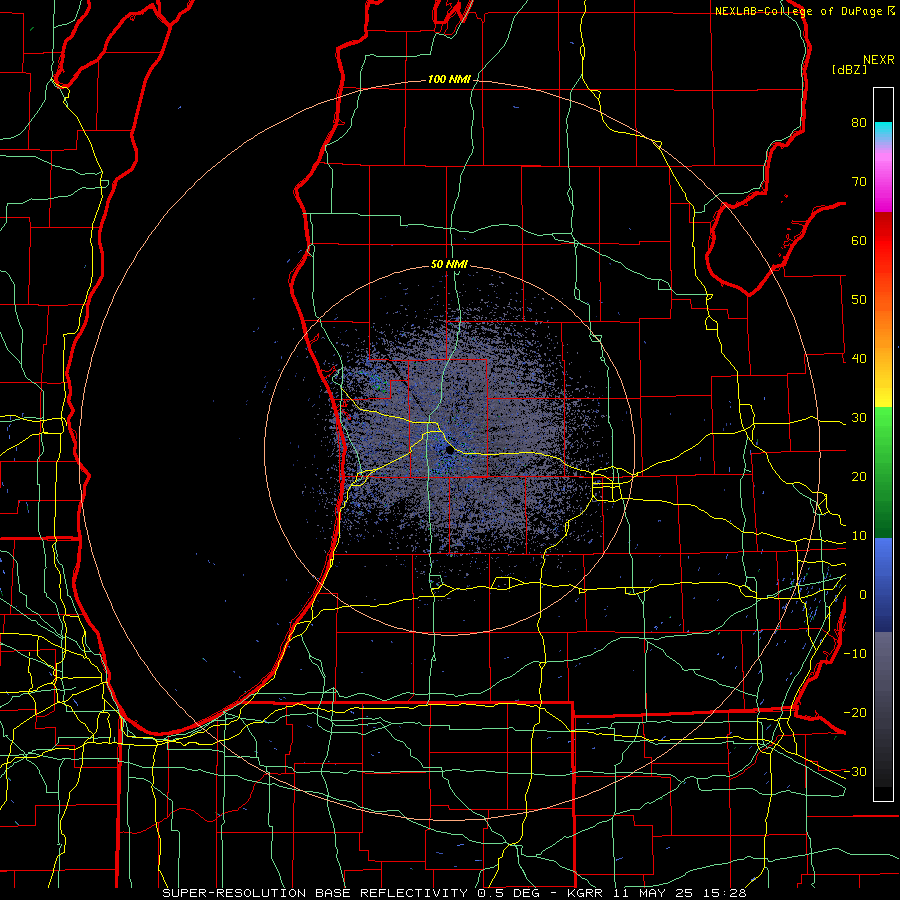Click the -30 dBZ scale value
900x900 pixels.
pos(855,771)
